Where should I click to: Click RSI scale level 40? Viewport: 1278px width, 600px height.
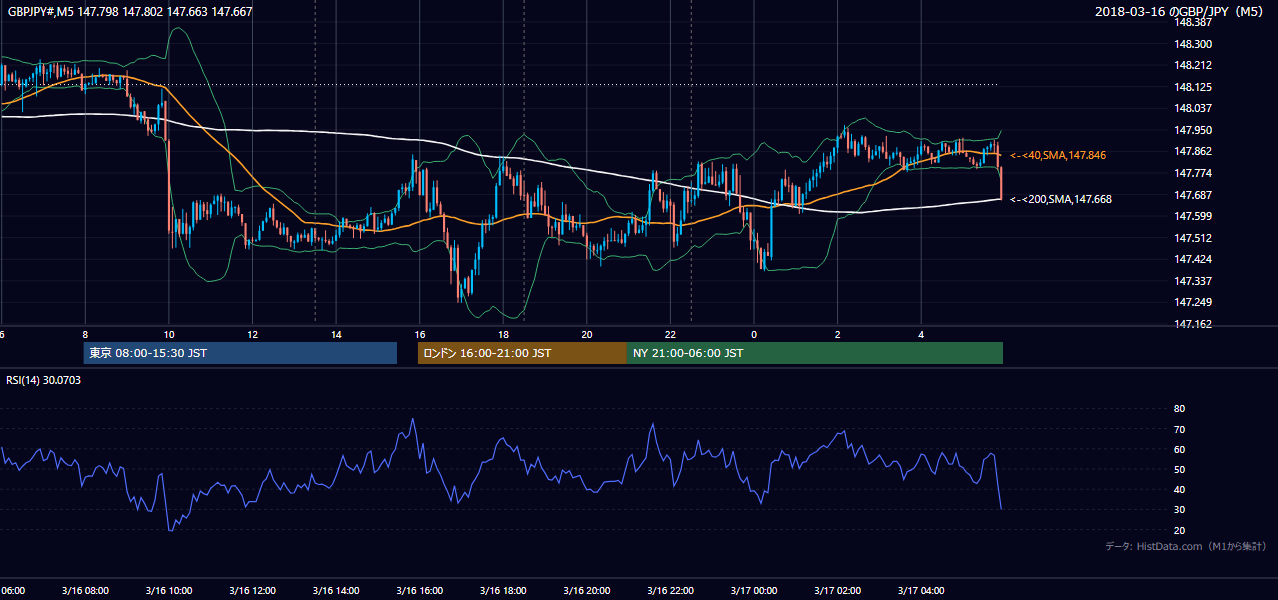(1179, 489)
